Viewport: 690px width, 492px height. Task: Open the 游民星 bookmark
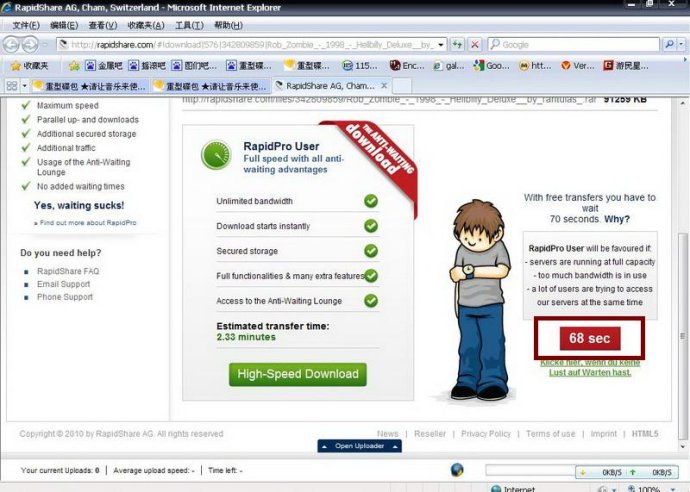626,66
